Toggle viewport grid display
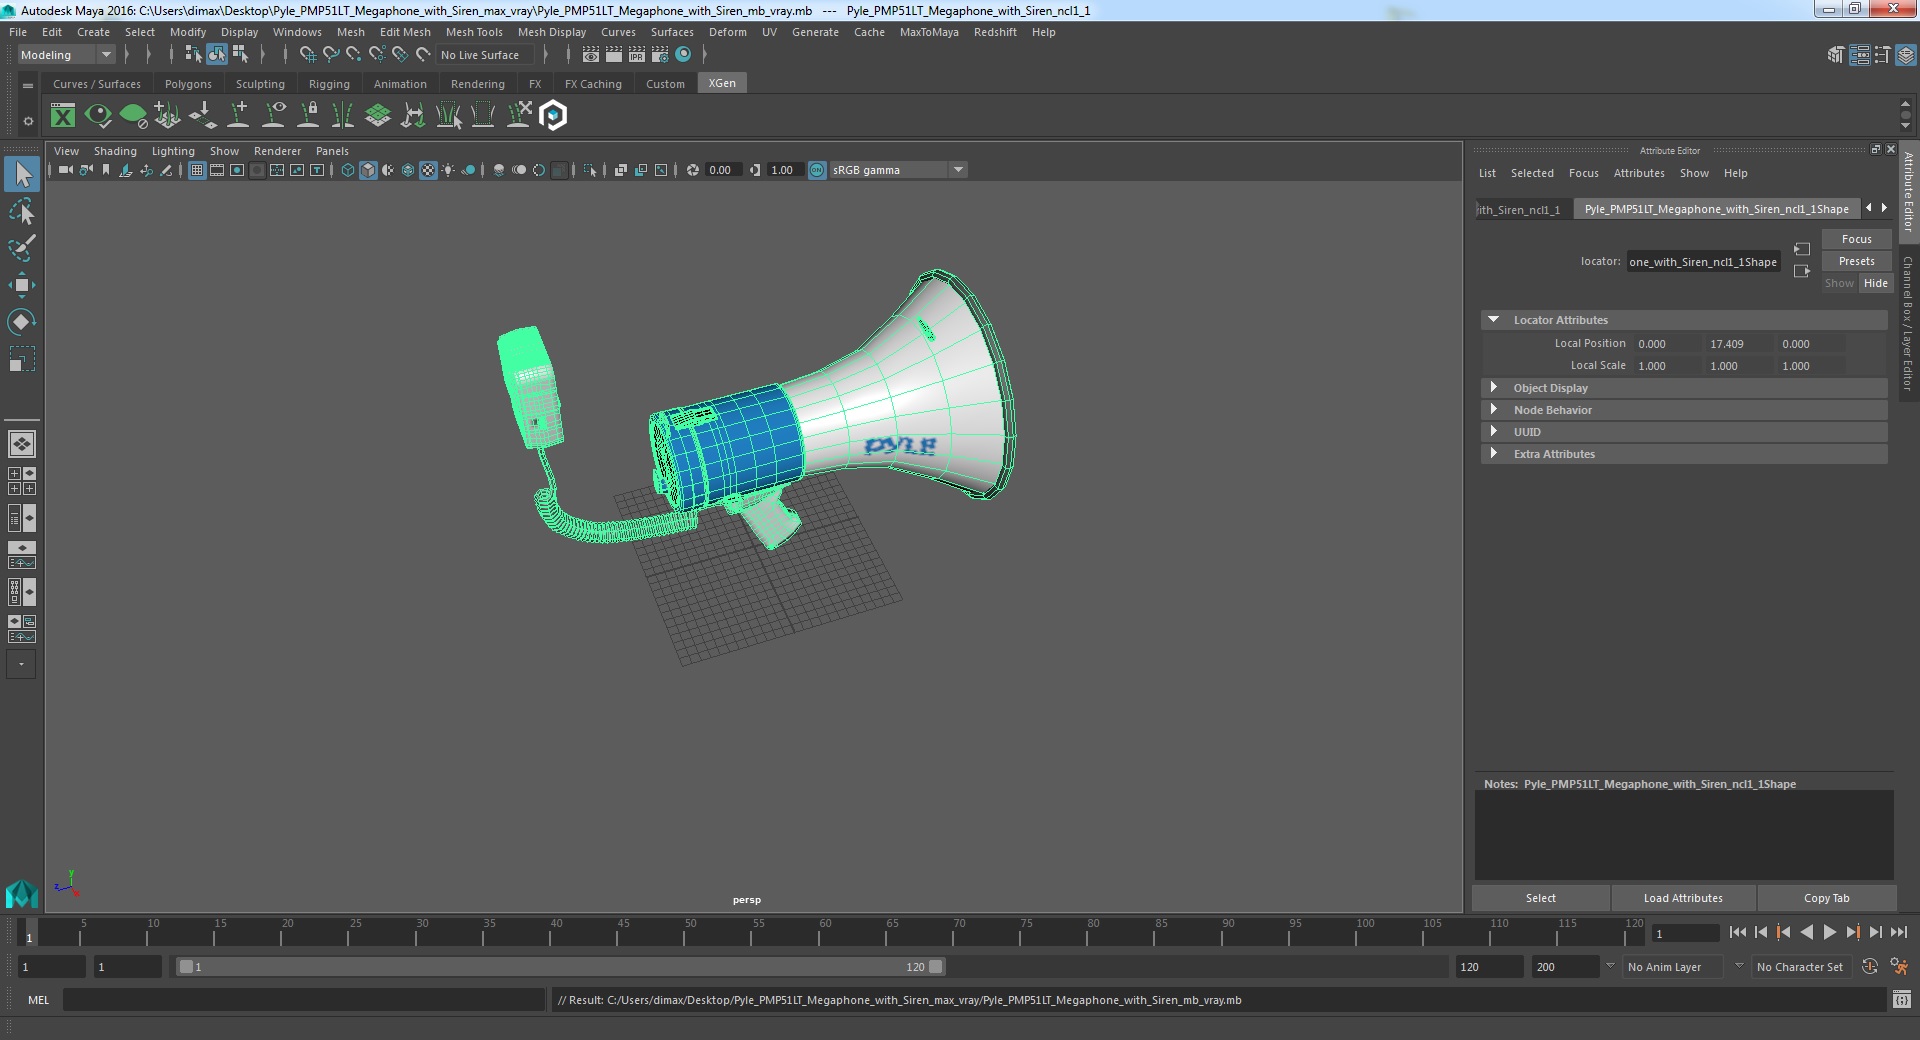 click(197, 170)
